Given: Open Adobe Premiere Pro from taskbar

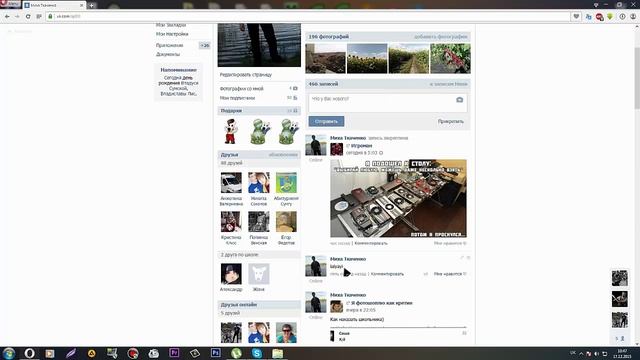Looking at the screenshot, I should click(174, 353).
